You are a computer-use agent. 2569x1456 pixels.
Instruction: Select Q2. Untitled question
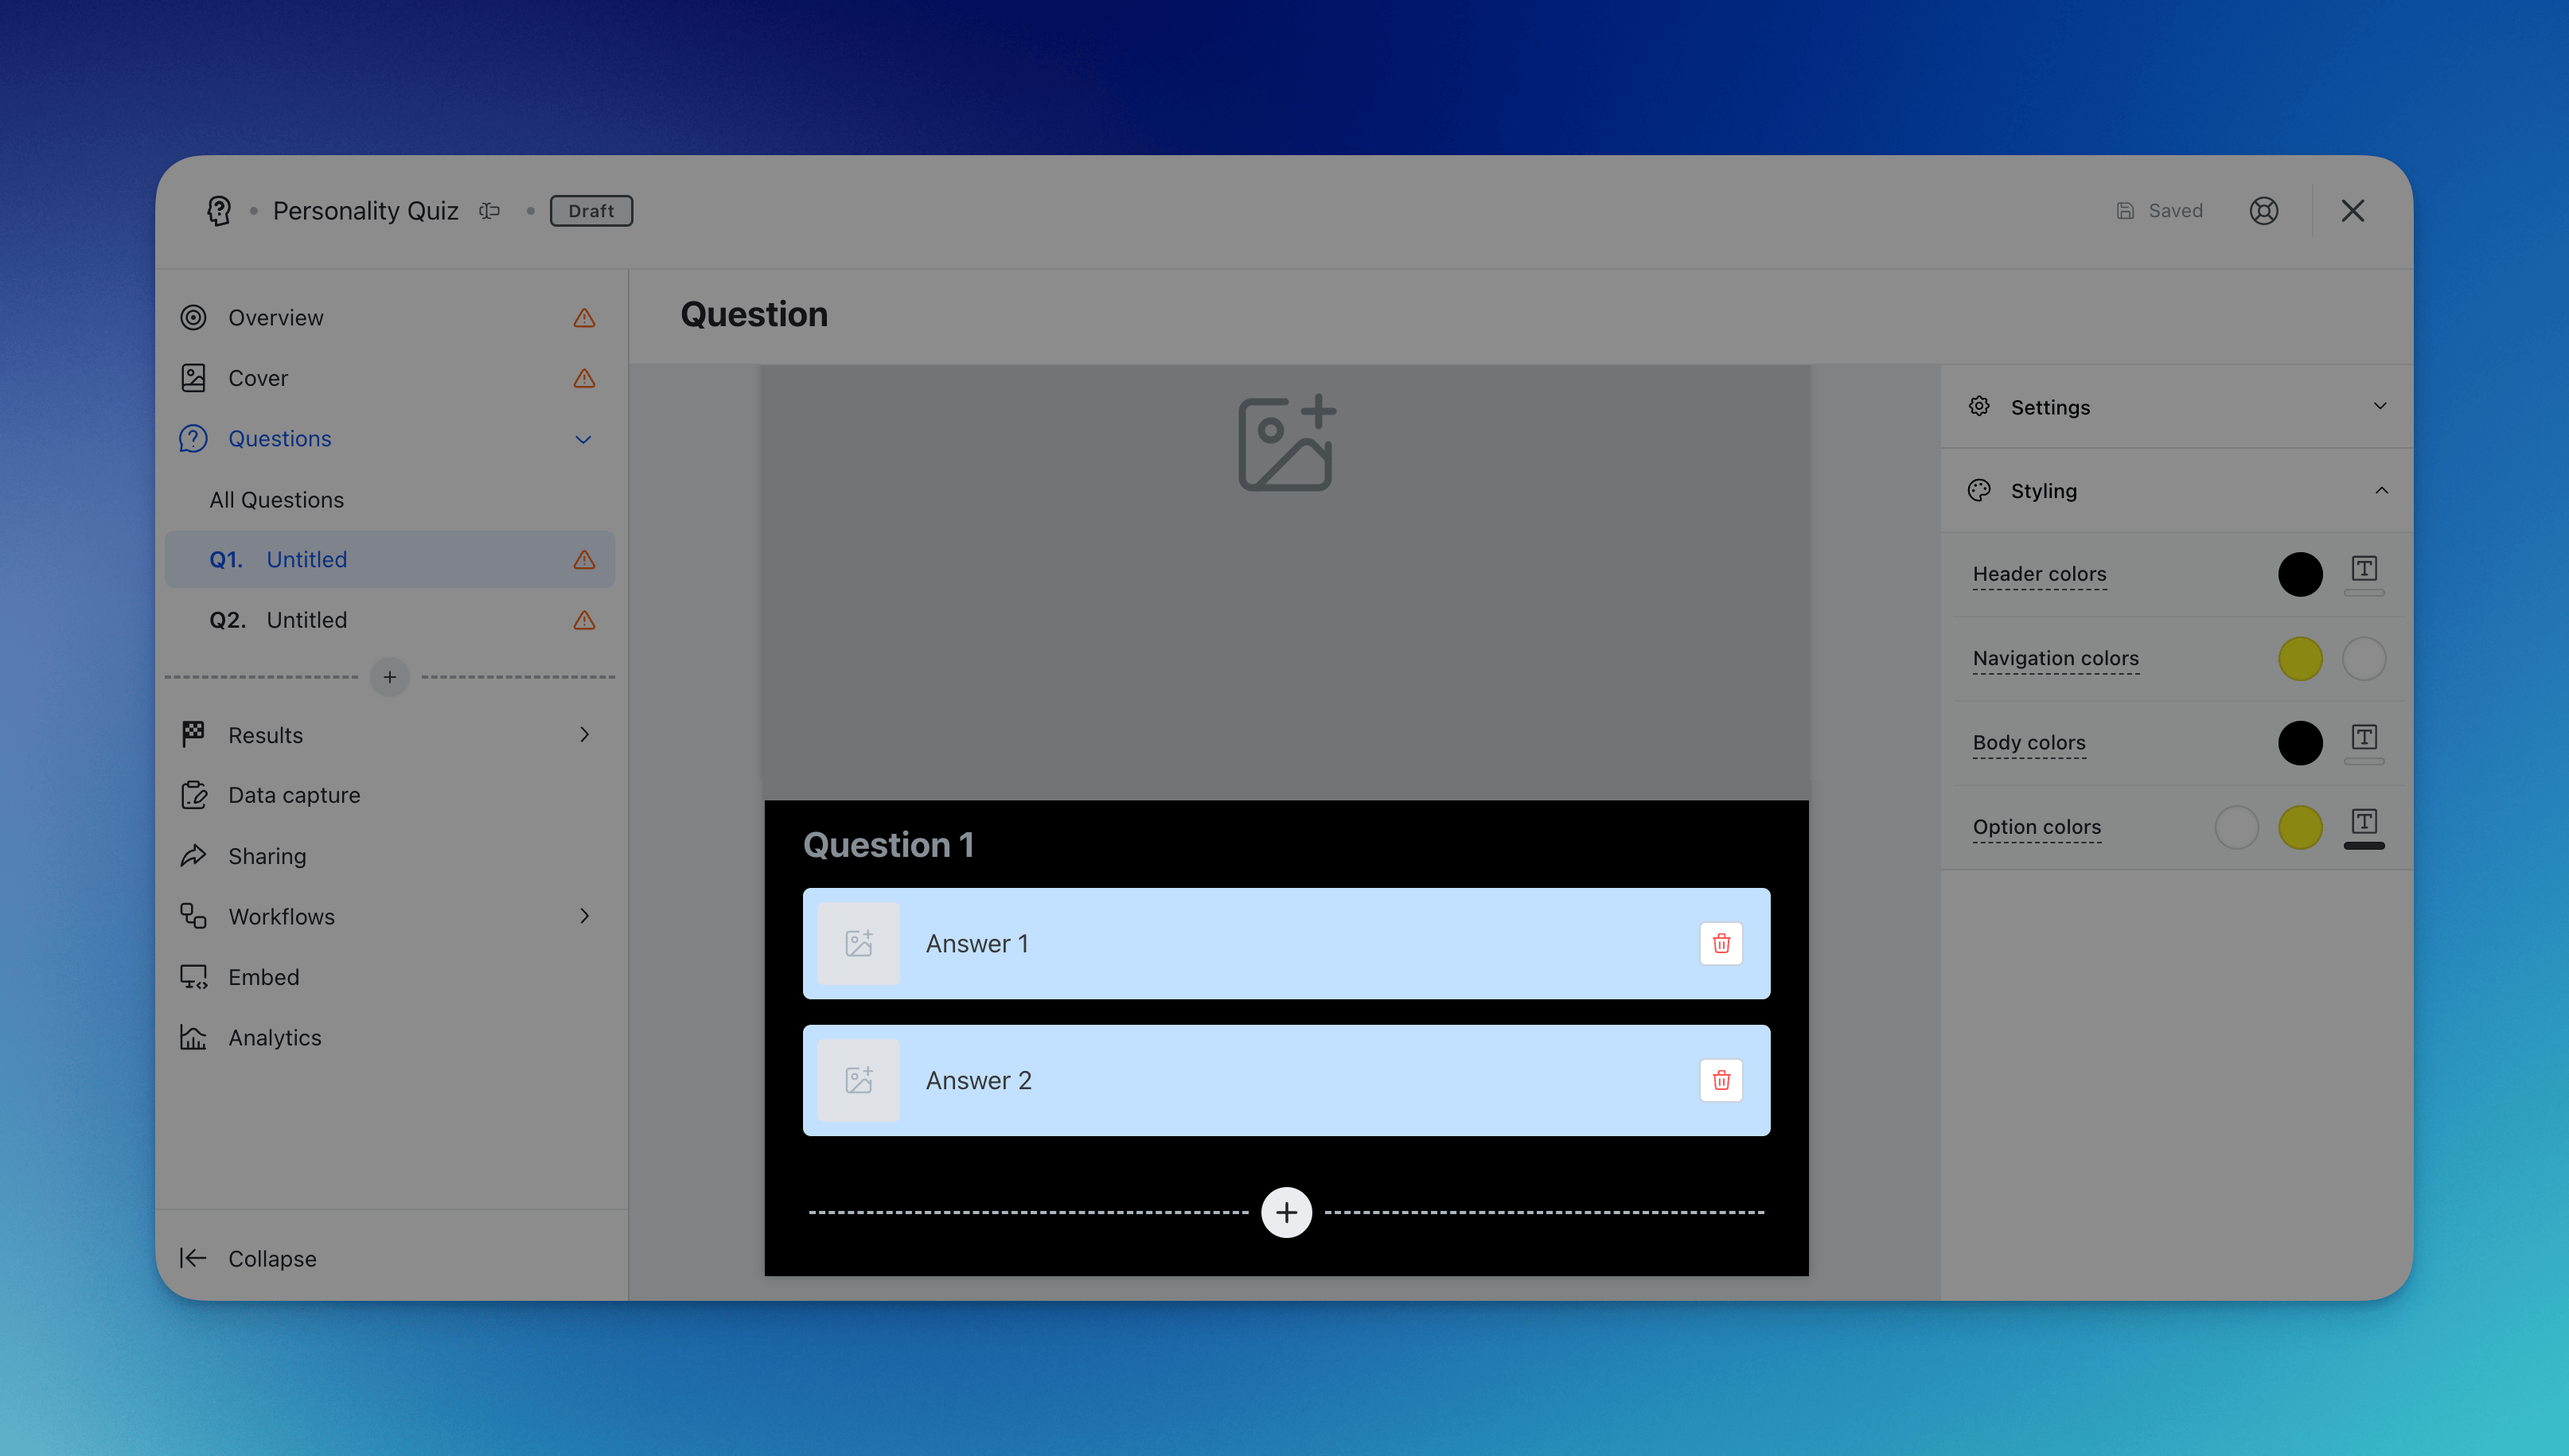(306, 620)
